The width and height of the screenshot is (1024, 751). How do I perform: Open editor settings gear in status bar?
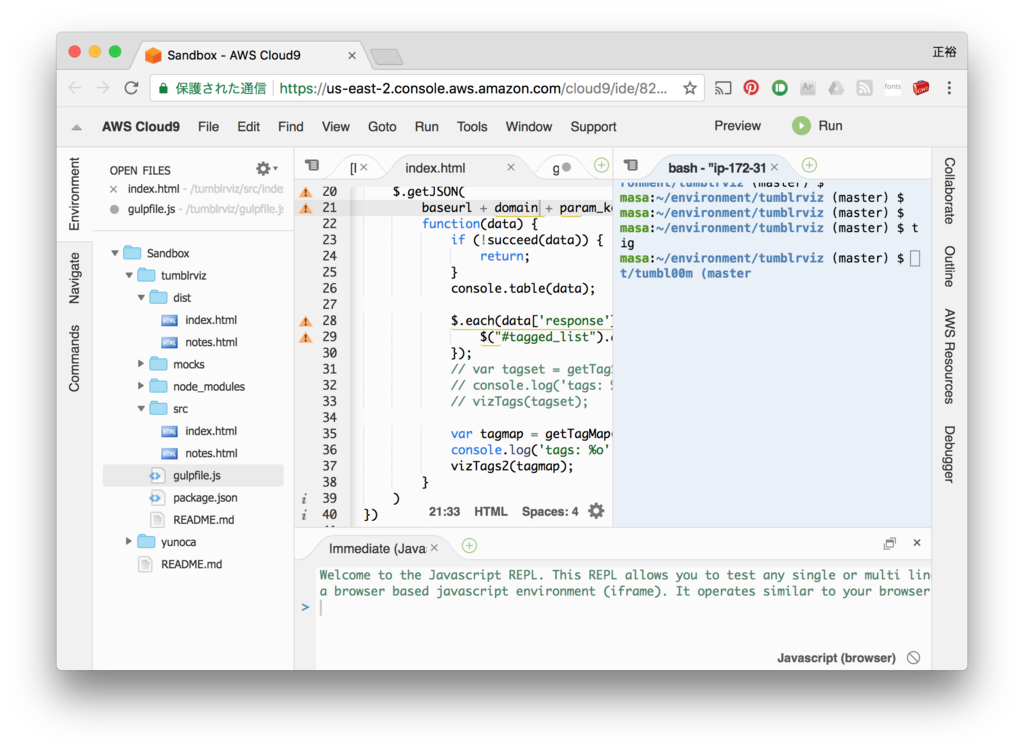[x=596, y=511]
